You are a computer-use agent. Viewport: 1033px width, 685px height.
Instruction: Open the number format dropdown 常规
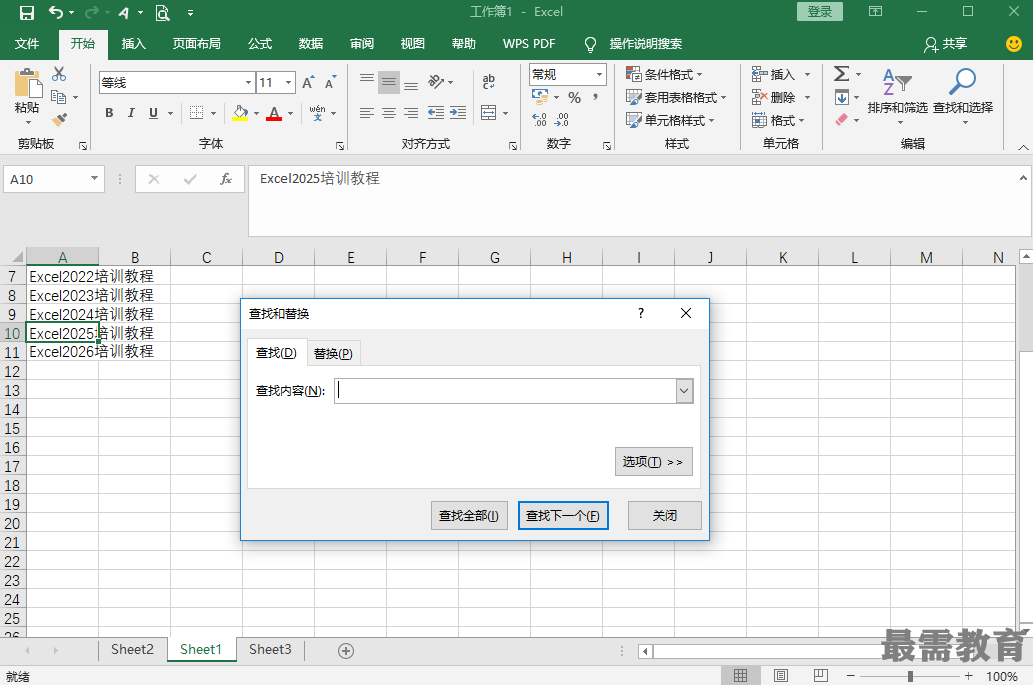point(599,74)
